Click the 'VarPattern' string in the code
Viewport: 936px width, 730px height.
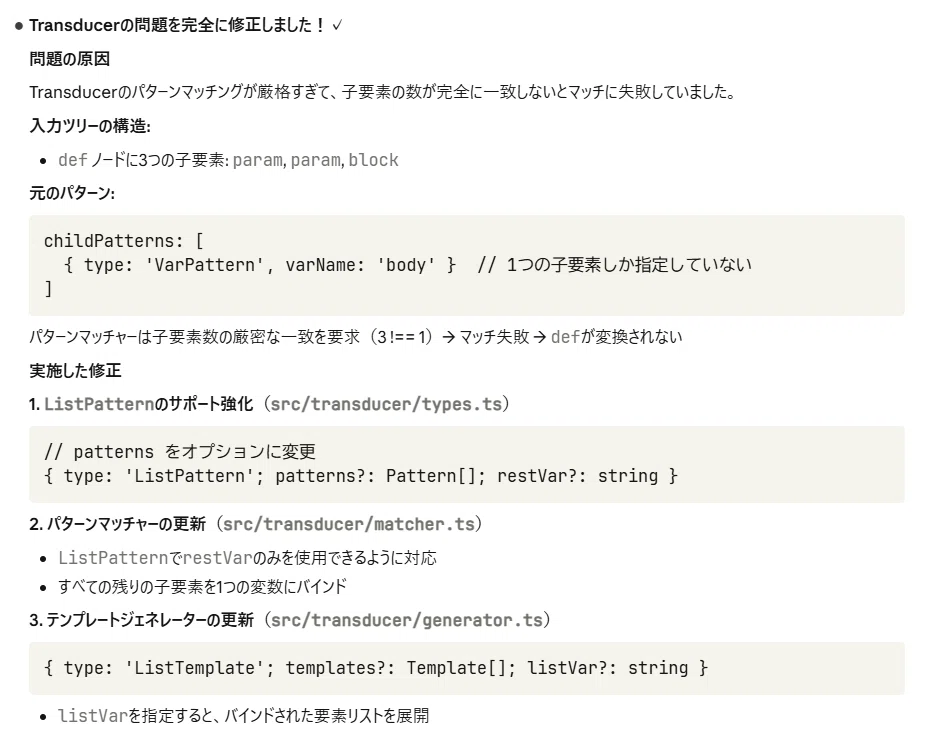click(x=204, y=265)
